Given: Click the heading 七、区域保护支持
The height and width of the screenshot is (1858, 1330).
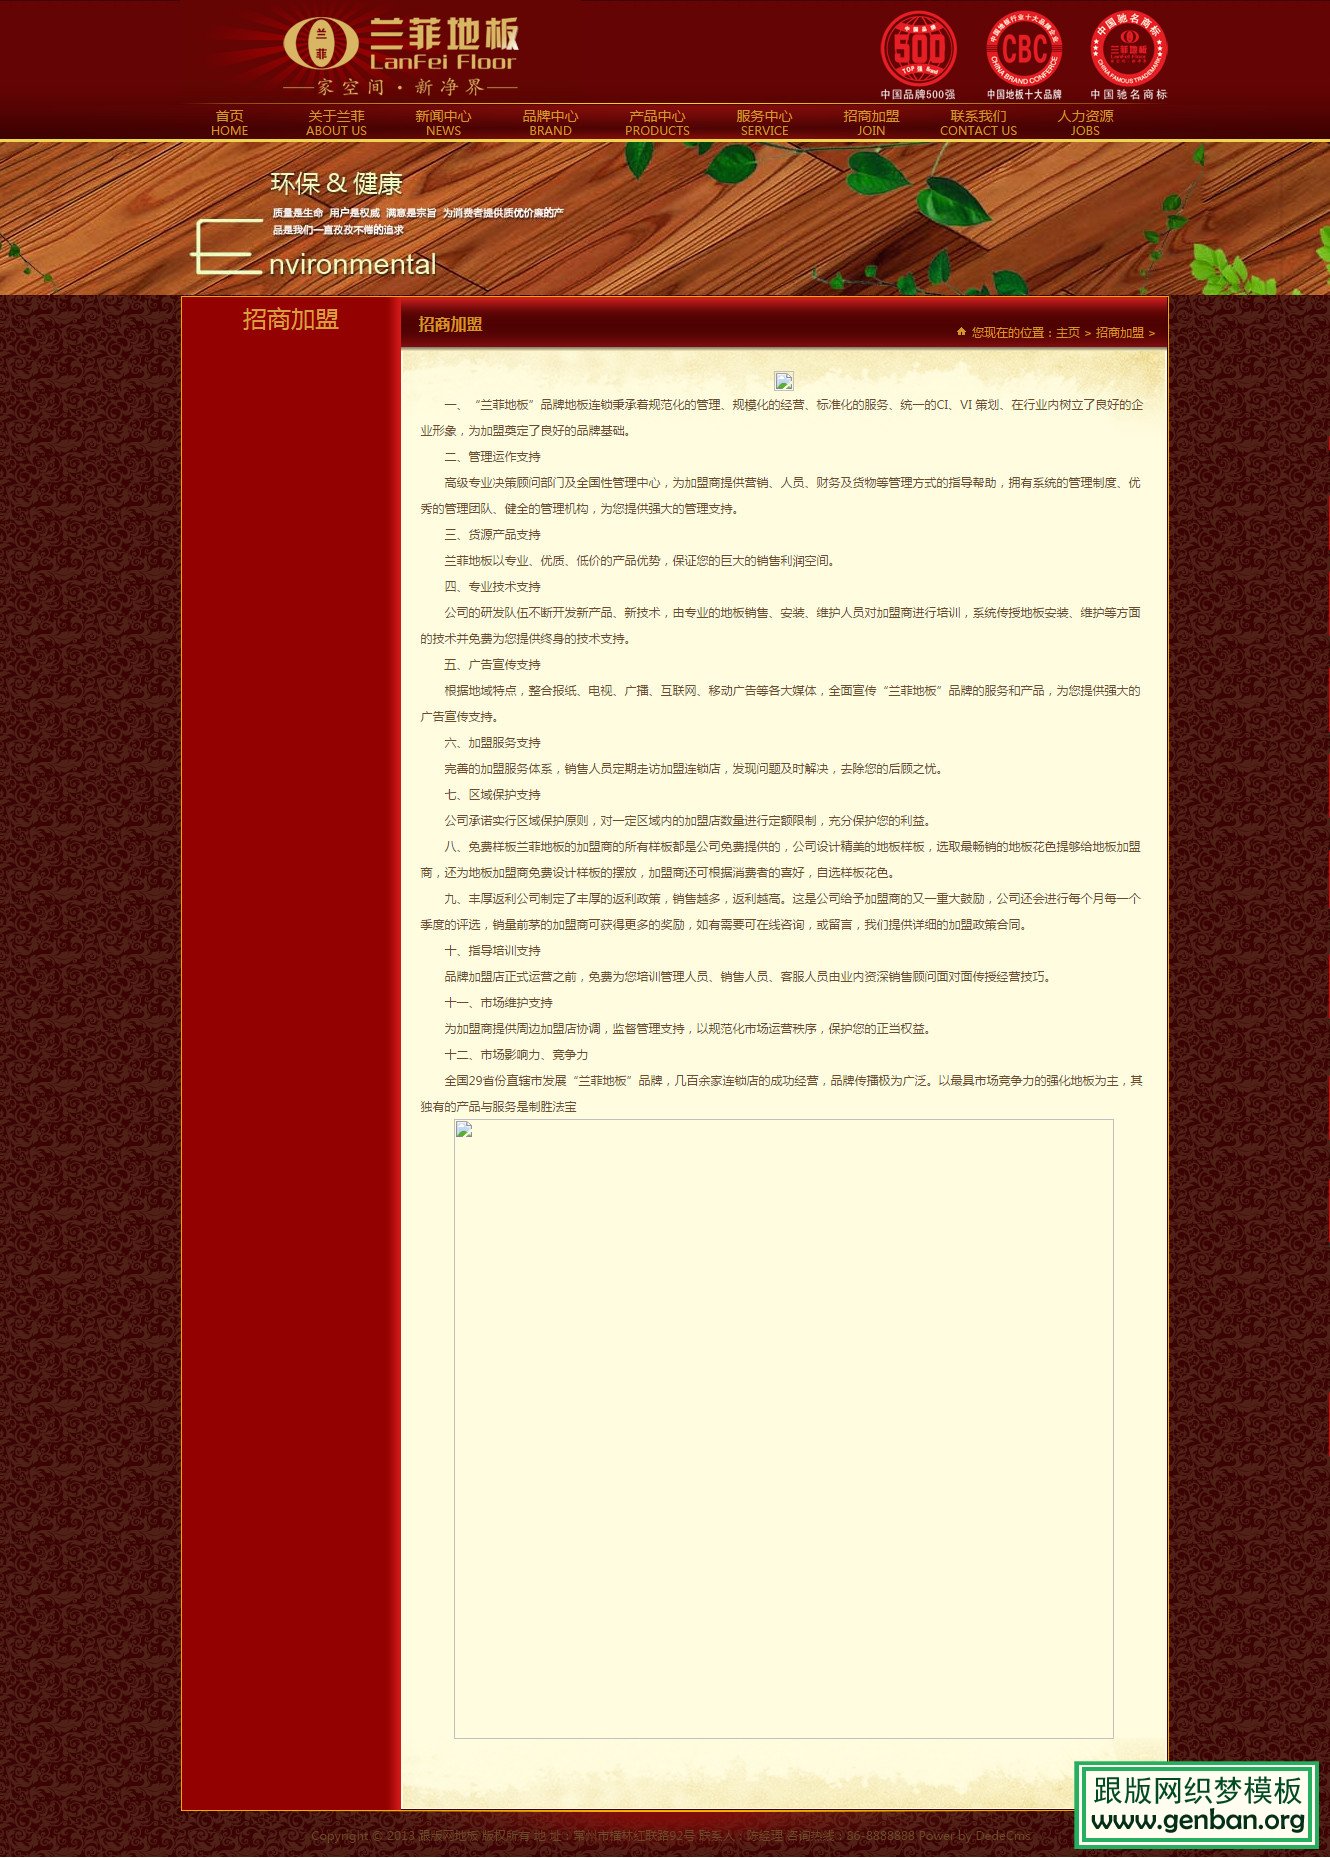Looking at the screenshot, I should click(x=493, y=795).
